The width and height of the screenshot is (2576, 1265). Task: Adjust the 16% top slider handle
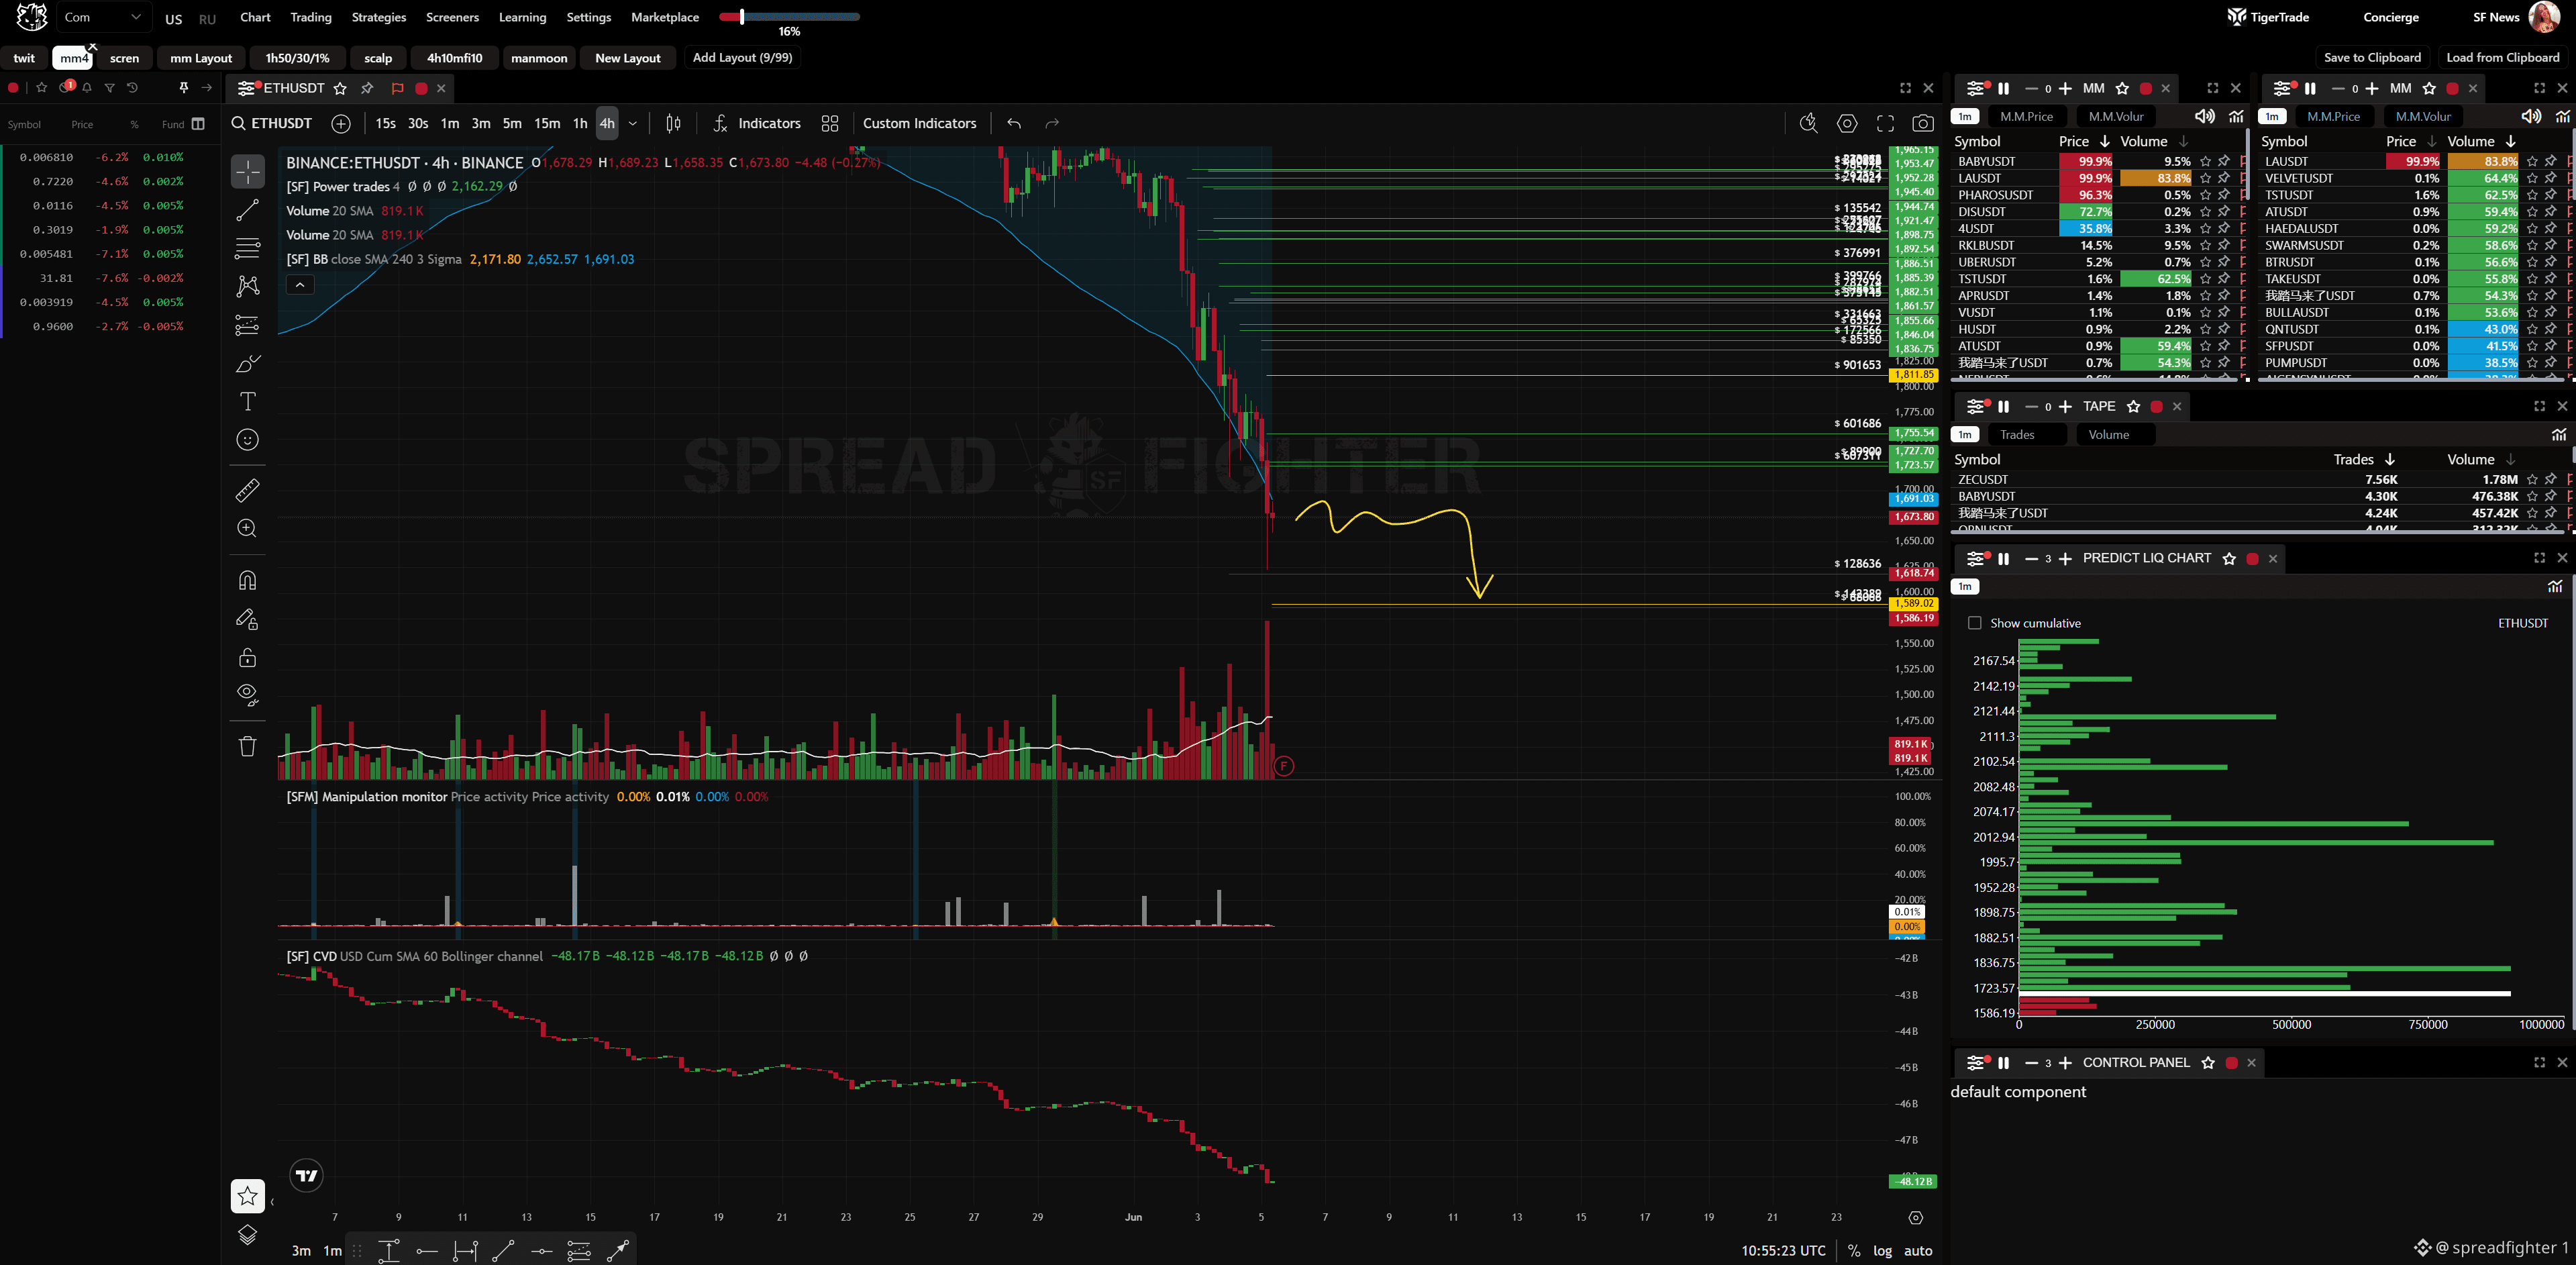point(742,16)
